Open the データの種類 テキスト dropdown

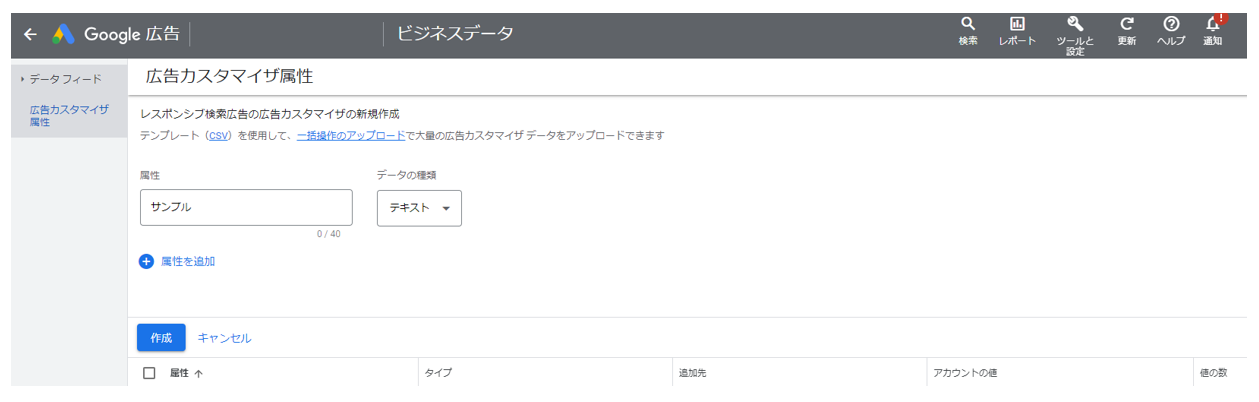click(x=419, y=208)
